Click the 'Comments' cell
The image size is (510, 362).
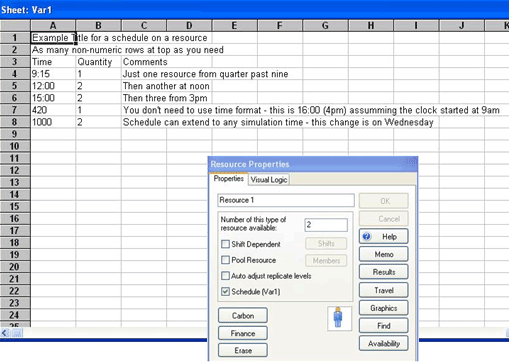(x=144, y=62)
